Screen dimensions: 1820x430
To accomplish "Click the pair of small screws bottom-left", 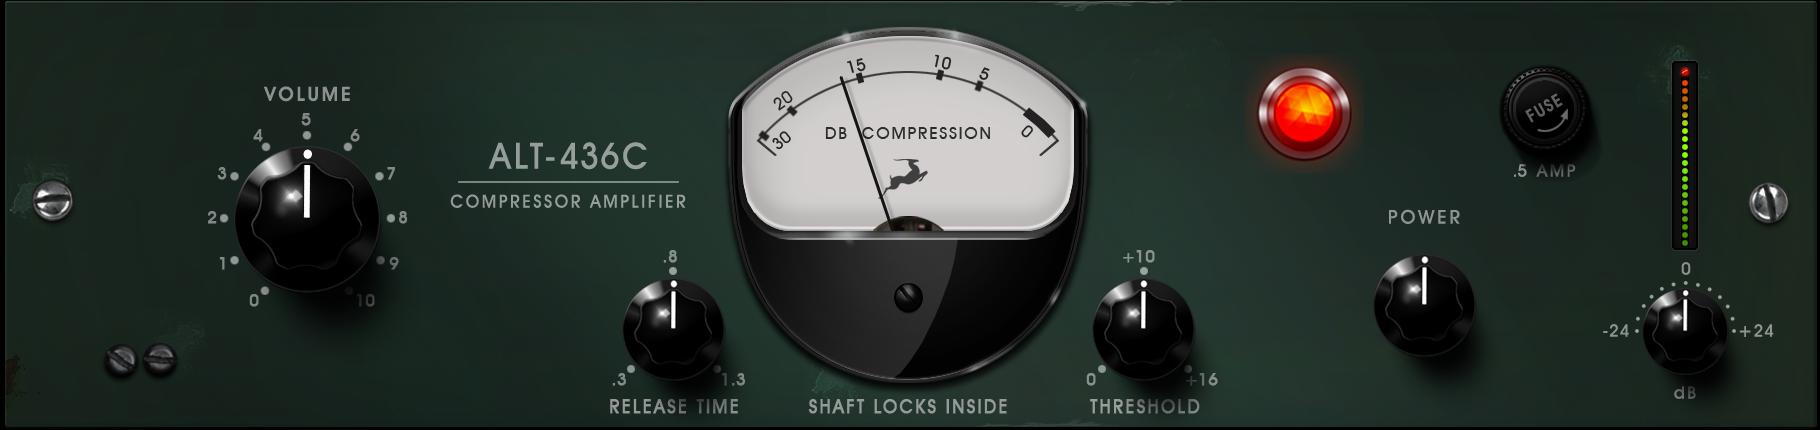I will [x=140, y=359].
